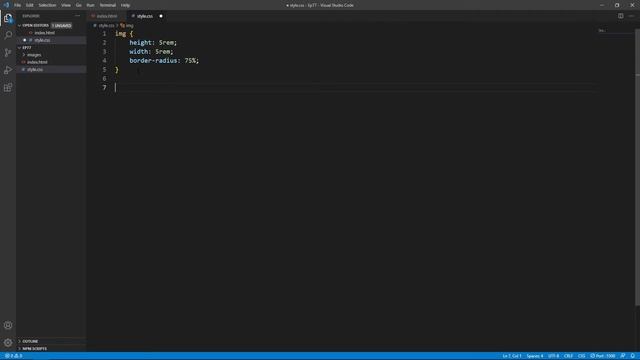
Task: Click the 1 UNSAVED badge
Action: 62,25
